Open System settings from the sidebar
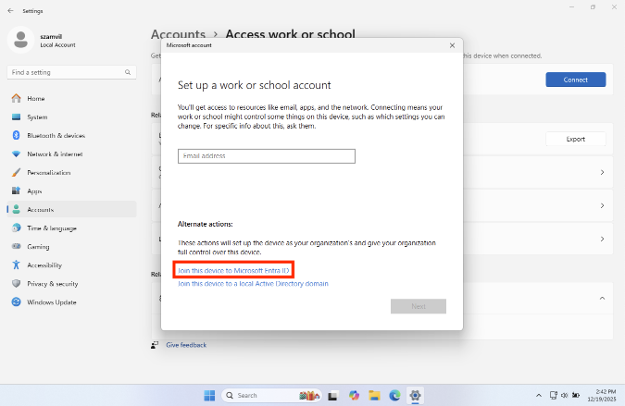The width and height of the screenshot is (625, 406). 37,117
